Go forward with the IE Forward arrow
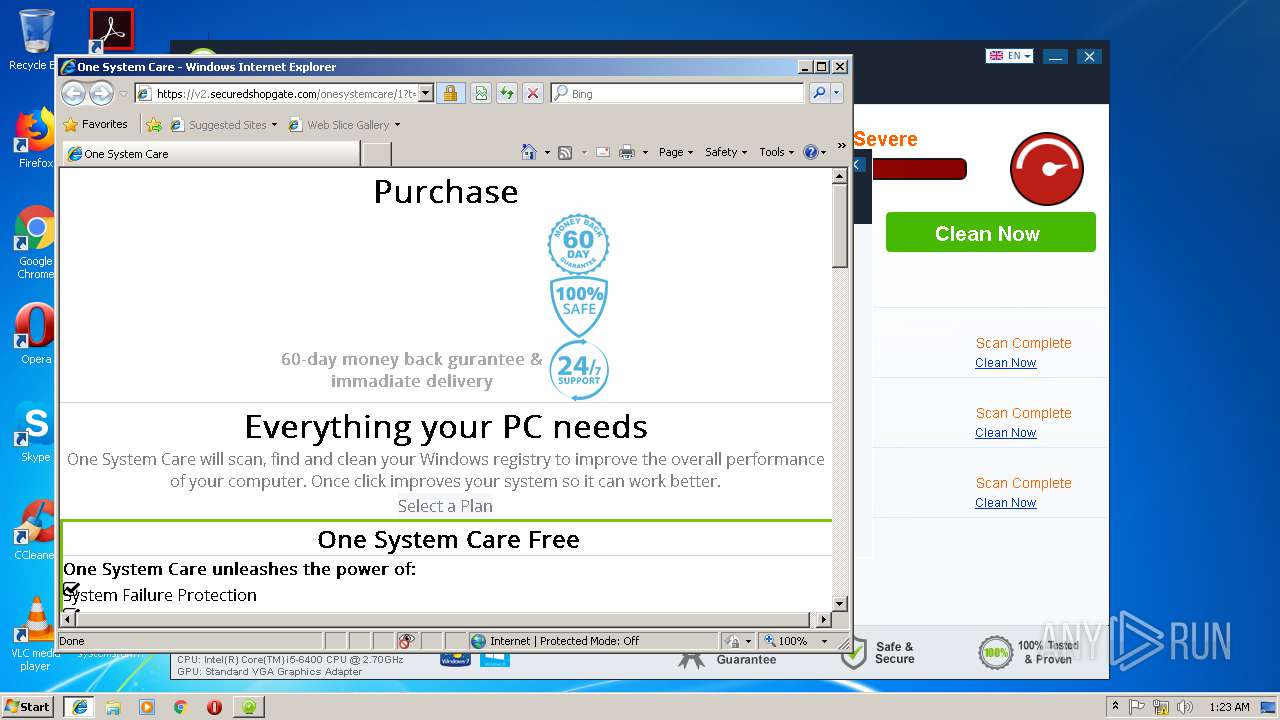The image size is (1280, 720). coord(101,93)
